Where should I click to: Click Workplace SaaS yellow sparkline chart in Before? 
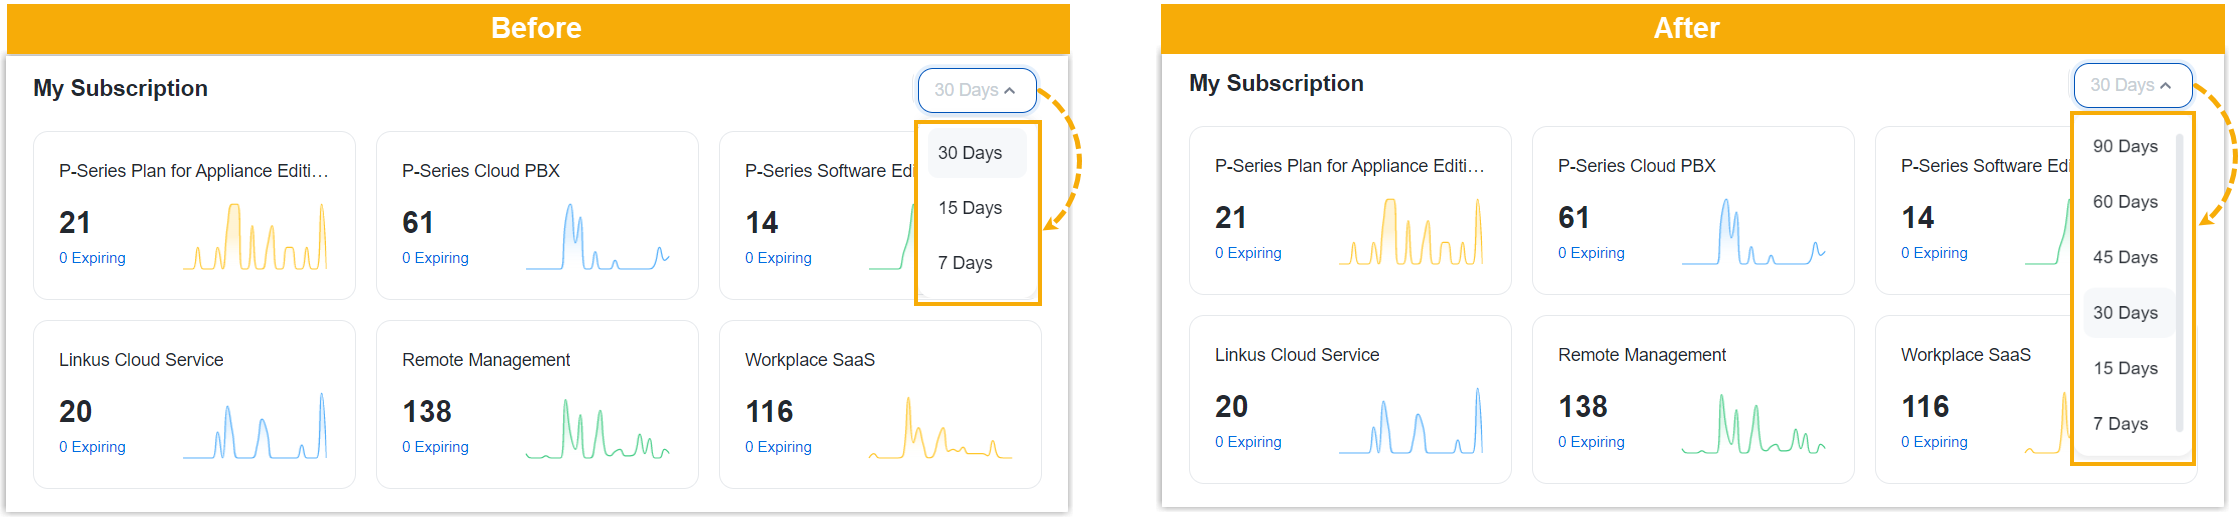point(940,430)
